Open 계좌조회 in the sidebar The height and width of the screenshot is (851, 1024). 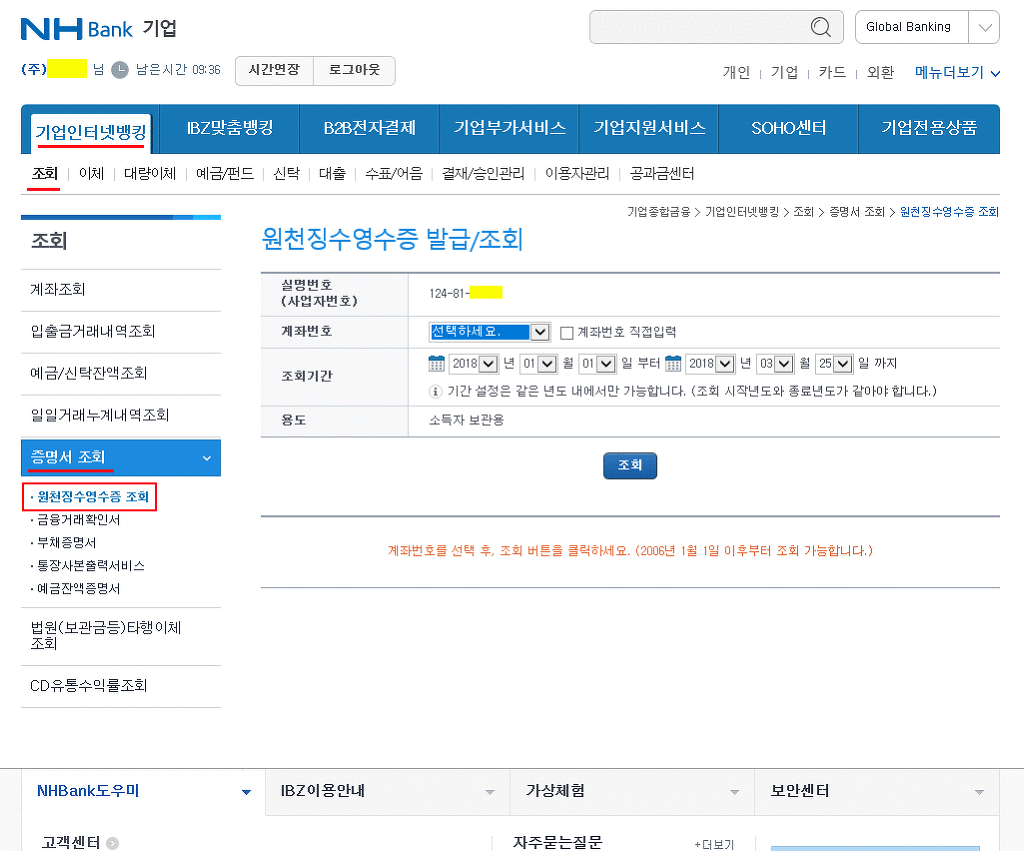coord(121,290)
